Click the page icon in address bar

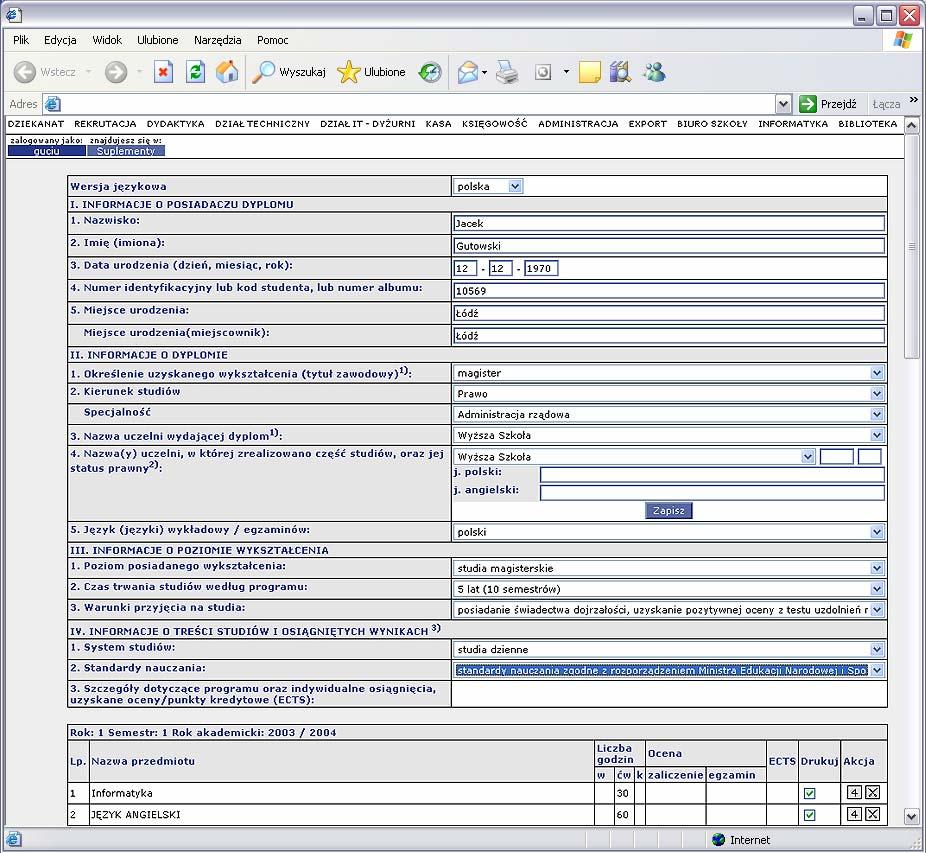tap(53, 104)
